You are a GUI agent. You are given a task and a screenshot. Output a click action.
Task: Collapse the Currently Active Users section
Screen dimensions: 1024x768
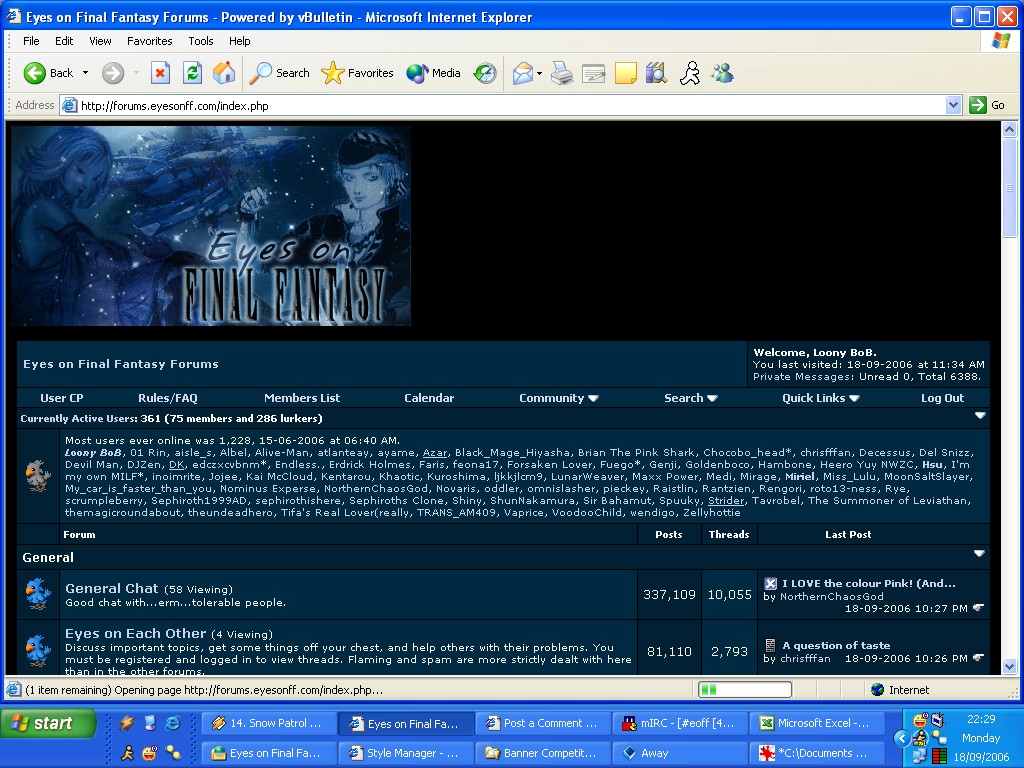(980, 416)
